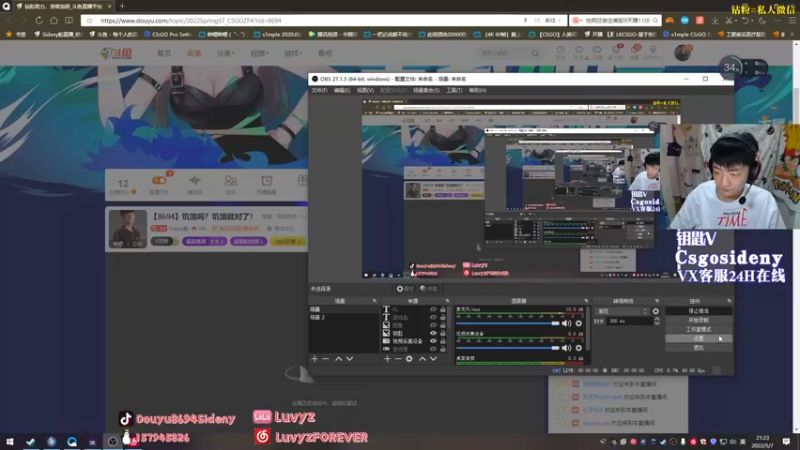Click the waveform audio icon on Douyu panel
This screenshot has width=800, height=450.
[195, 181]
